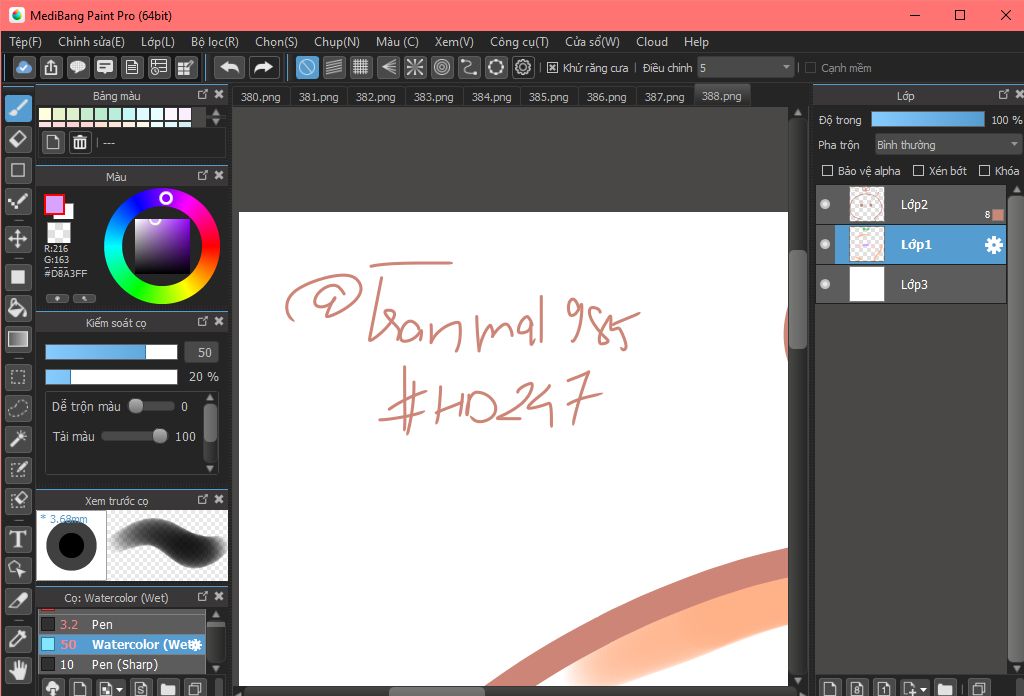The width and height of the screenshot is (1024, 696).
Task: Enable Bảo vệ alpha checkbox
Action: pyautogui.click(x=827, y=170)
